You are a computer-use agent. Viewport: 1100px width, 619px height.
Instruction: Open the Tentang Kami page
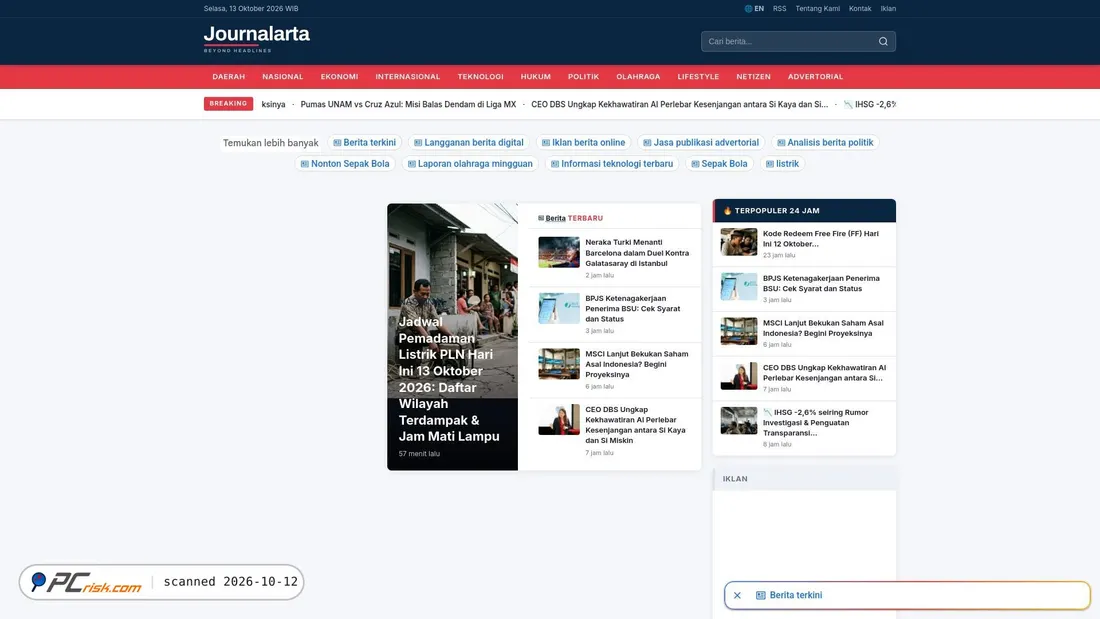[x=817, y=8]
